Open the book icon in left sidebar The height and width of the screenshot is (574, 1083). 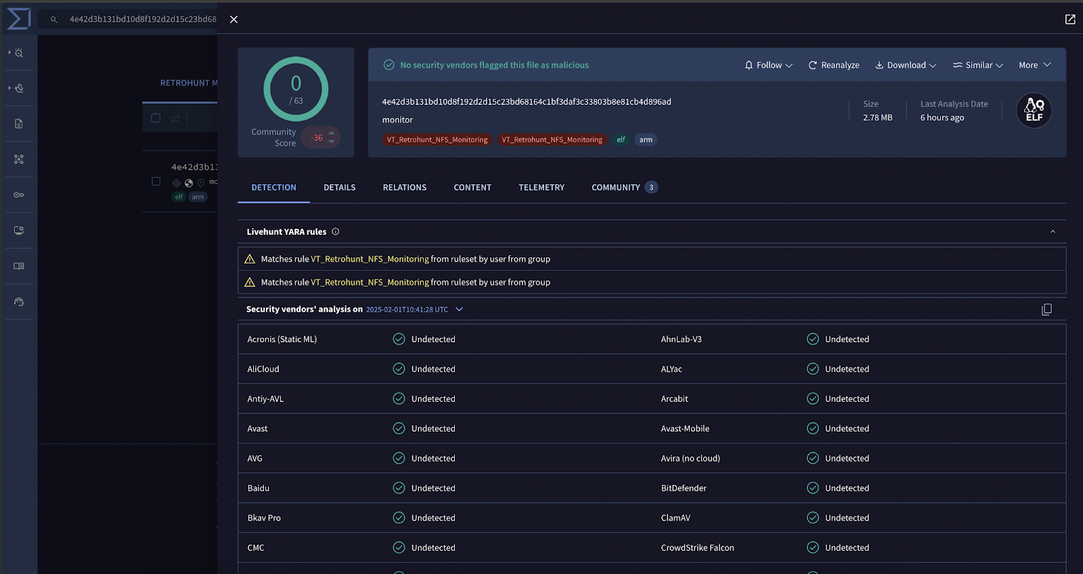[x=18, y=266]
